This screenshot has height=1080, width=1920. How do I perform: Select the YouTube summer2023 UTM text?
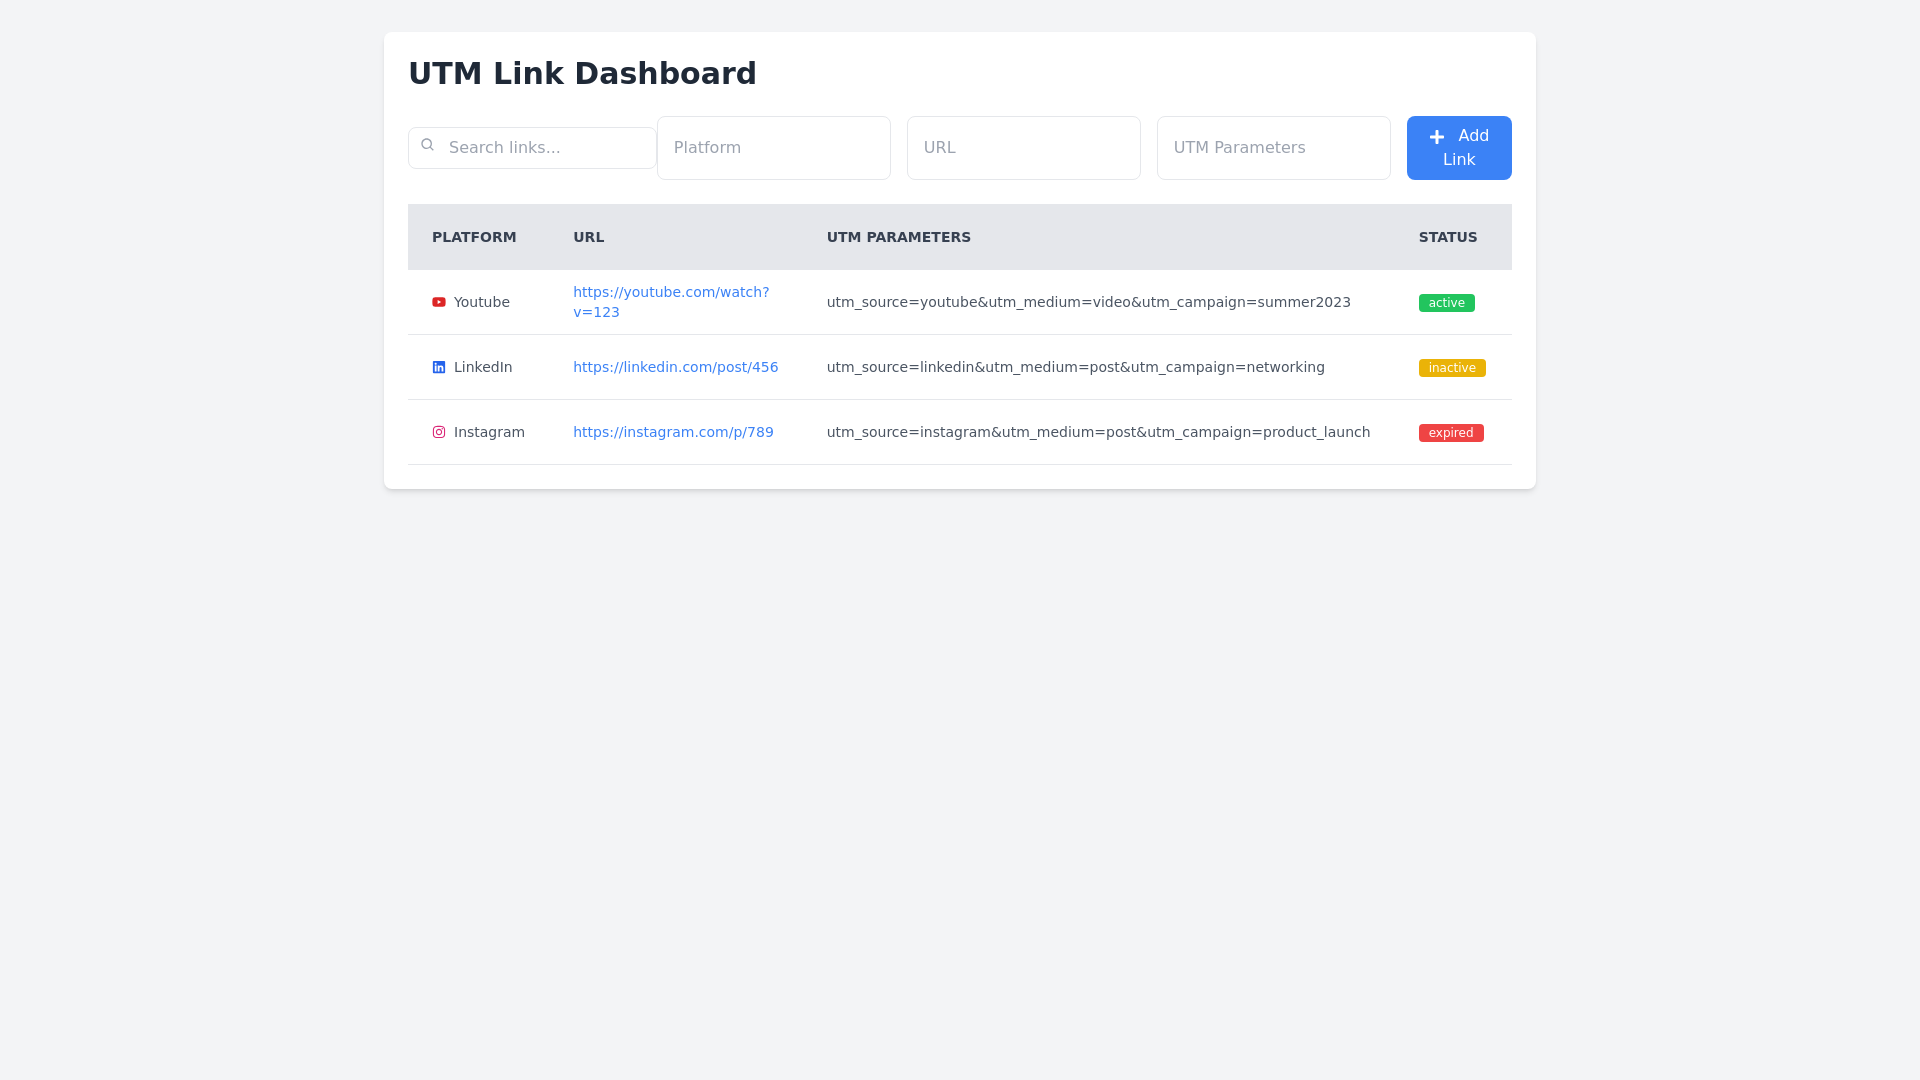pyautogui.click(x=1088, y=302)
